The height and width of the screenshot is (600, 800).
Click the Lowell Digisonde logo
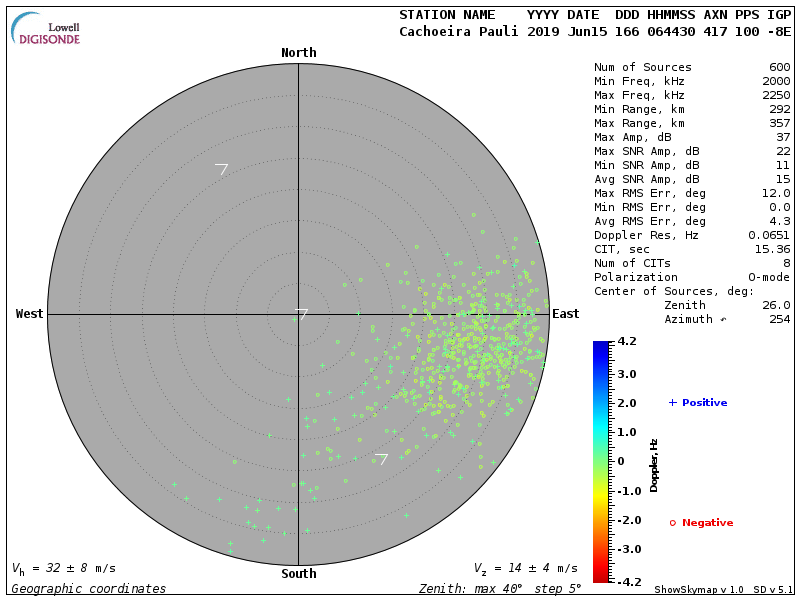46,29
